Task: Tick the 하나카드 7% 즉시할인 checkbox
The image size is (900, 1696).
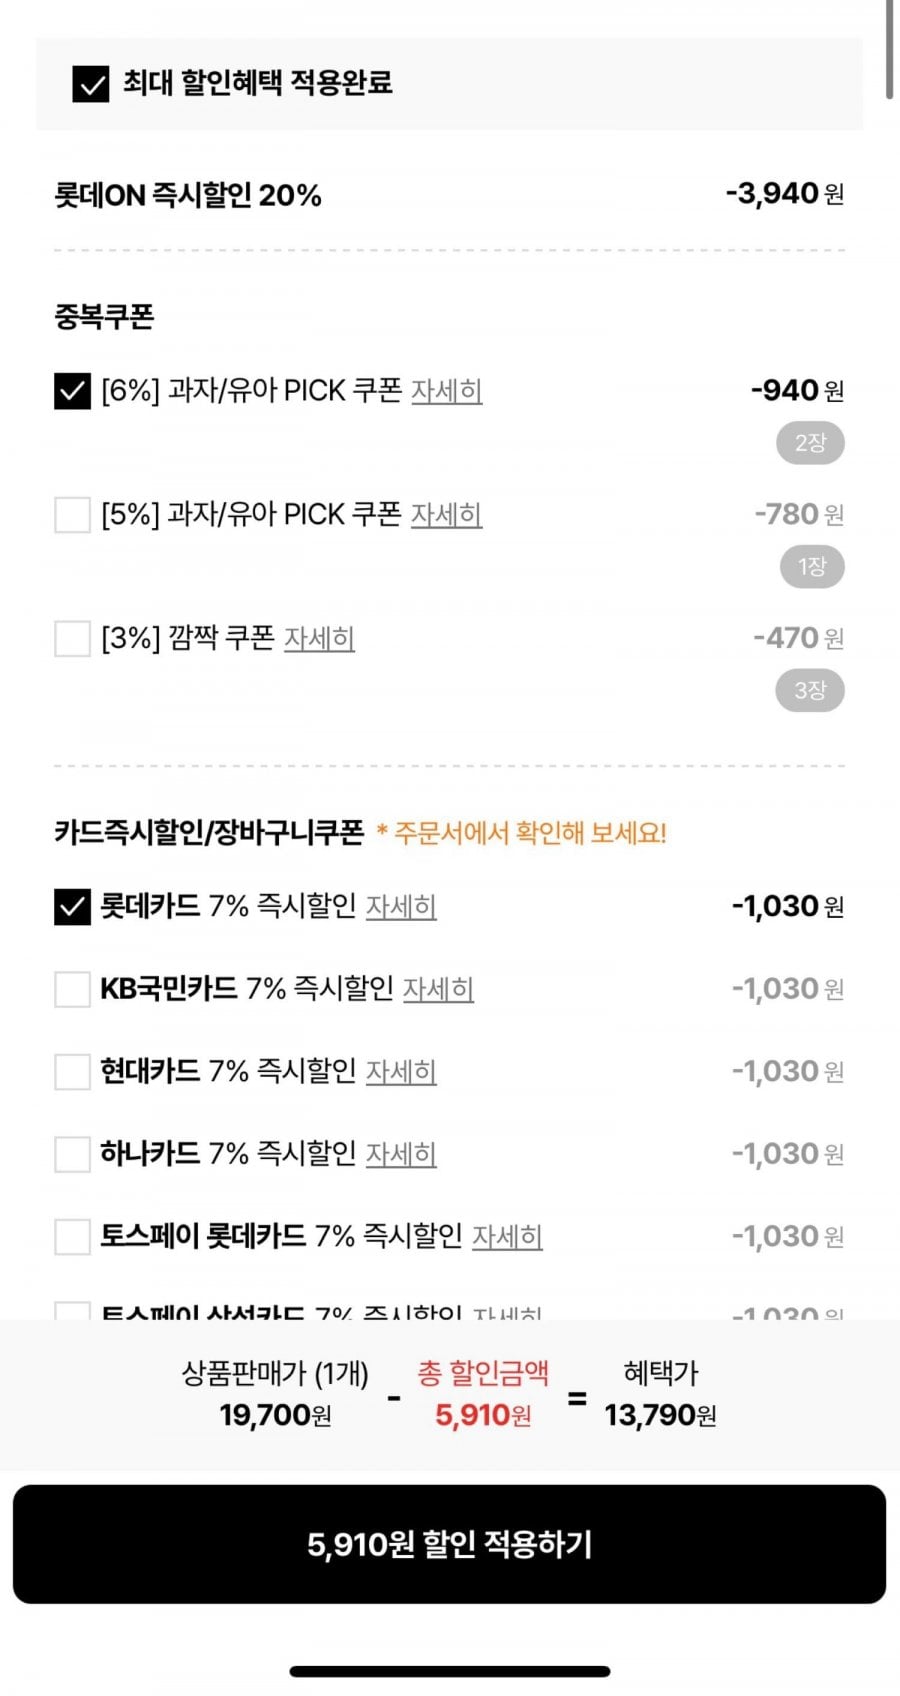Action: tap(72, 1155)
